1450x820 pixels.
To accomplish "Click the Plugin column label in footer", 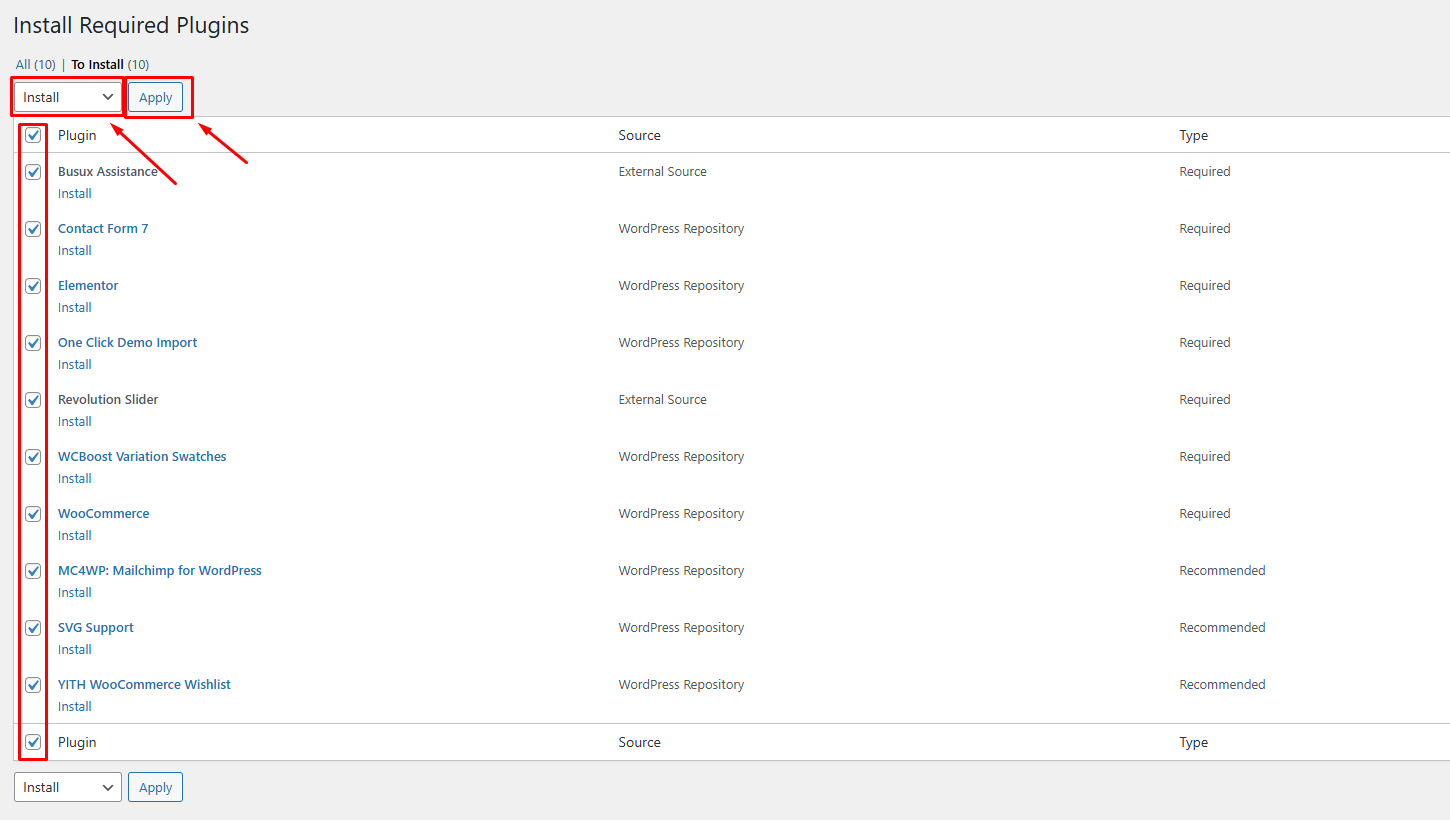I will point(77,742).
